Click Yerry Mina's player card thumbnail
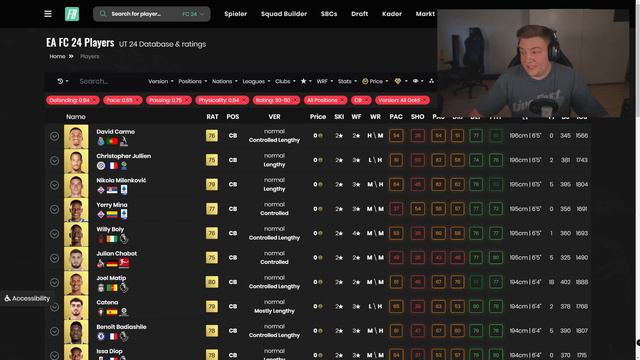The height and width of the screenshot is (360, 640). coord(76,209)
